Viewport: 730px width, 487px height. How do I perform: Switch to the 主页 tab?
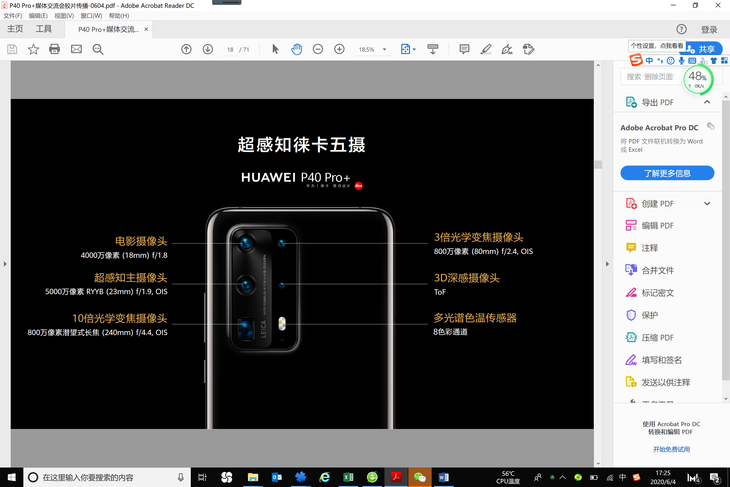(x=15, y=29)
